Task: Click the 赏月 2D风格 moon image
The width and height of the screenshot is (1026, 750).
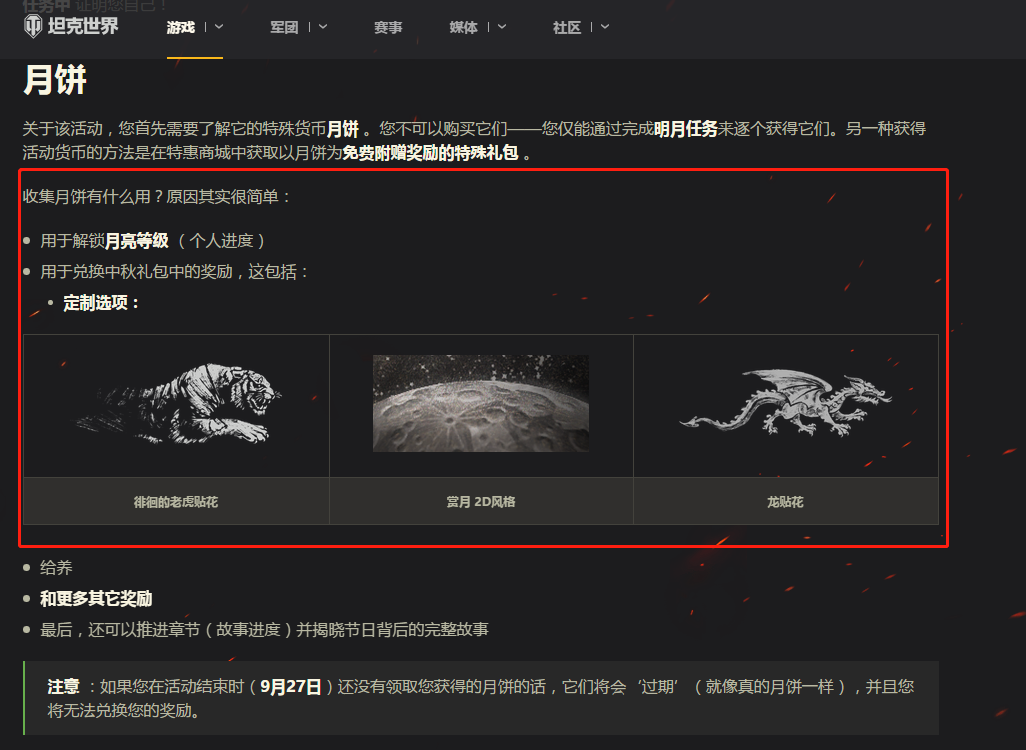Action: tap(481, 403)
